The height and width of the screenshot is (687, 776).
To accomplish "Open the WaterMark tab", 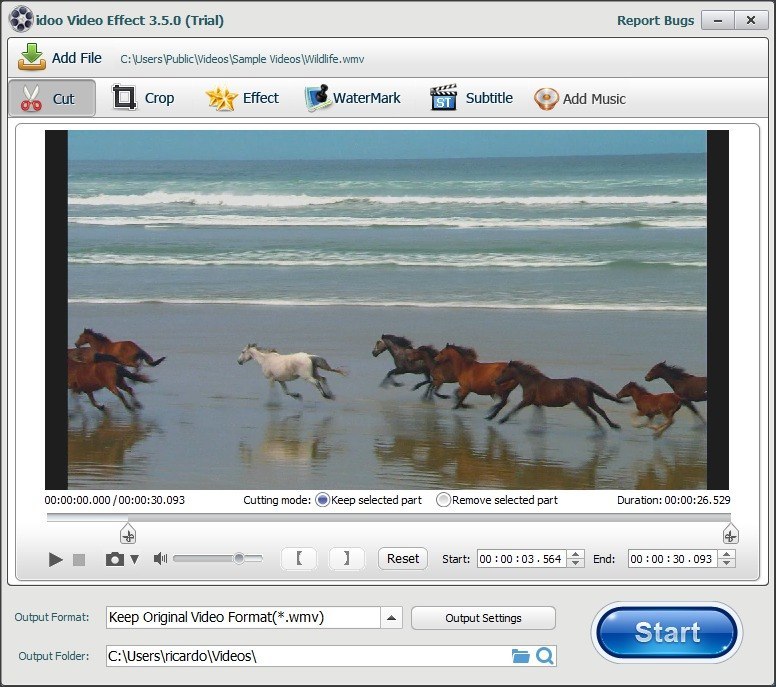I will click(x=352, y=98).
